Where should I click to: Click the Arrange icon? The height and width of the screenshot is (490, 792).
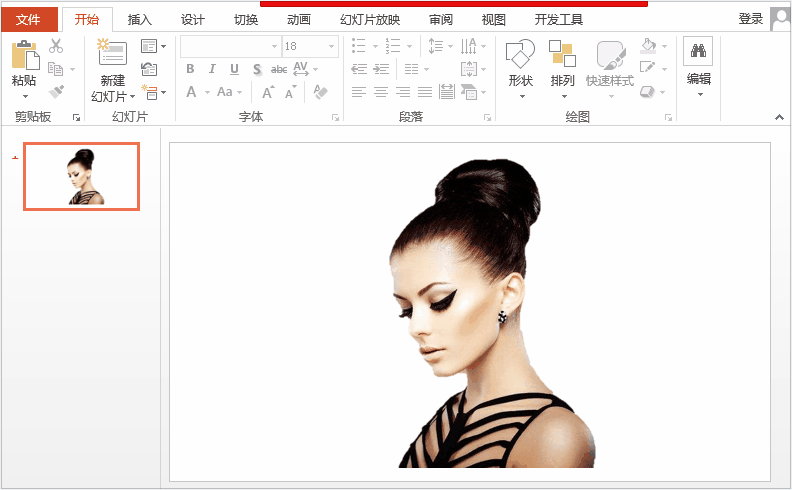coord(562,54)
